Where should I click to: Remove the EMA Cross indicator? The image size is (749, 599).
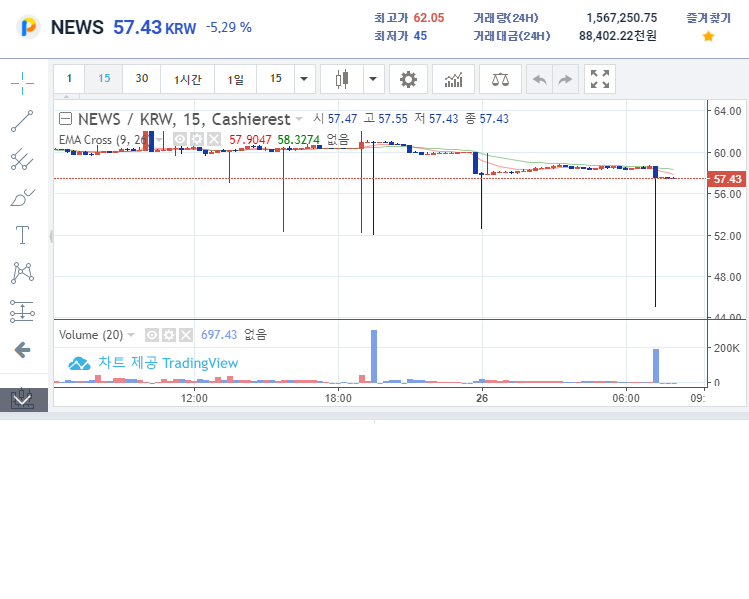tap(214, 139)
